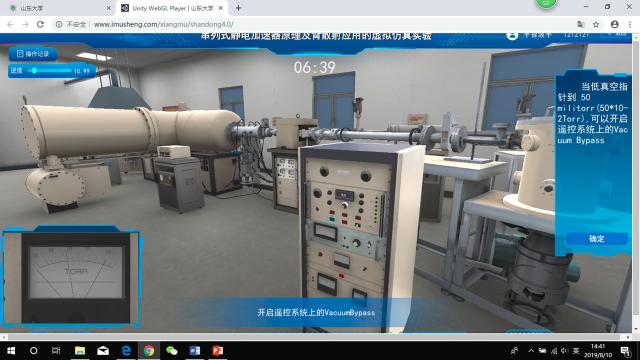Open Word from the taskbar

tap(195, 351)
